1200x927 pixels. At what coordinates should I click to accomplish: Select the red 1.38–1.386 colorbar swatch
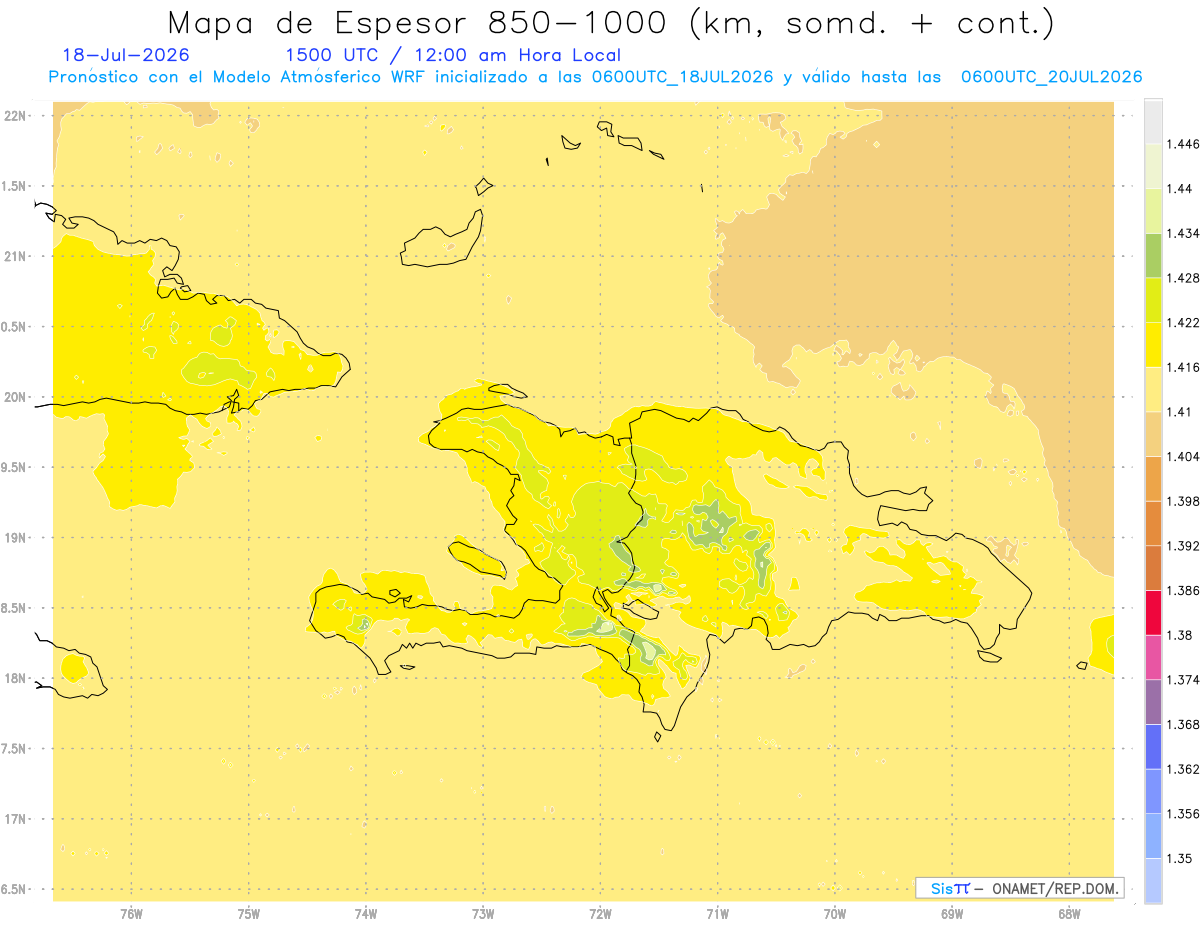1153,612
